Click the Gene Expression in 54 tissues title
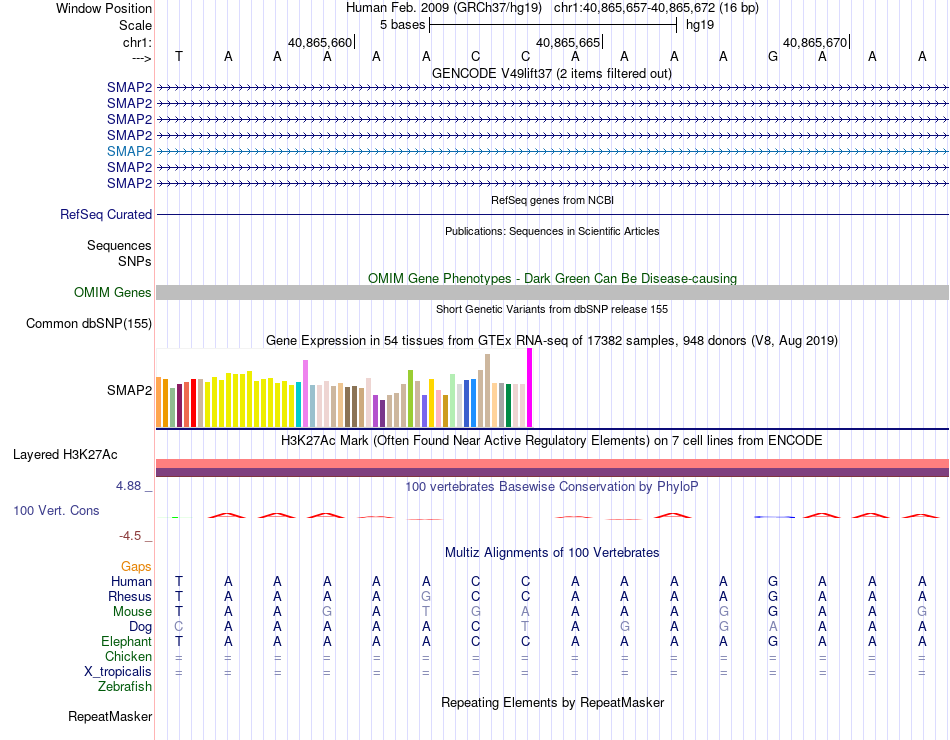950x740 pixels. click(552, 341)
